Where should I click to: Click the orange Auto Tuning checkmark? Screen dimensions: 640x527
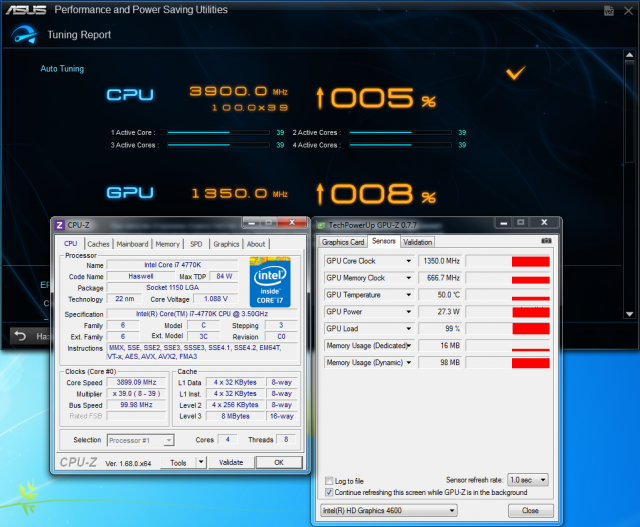pos(516,73)
